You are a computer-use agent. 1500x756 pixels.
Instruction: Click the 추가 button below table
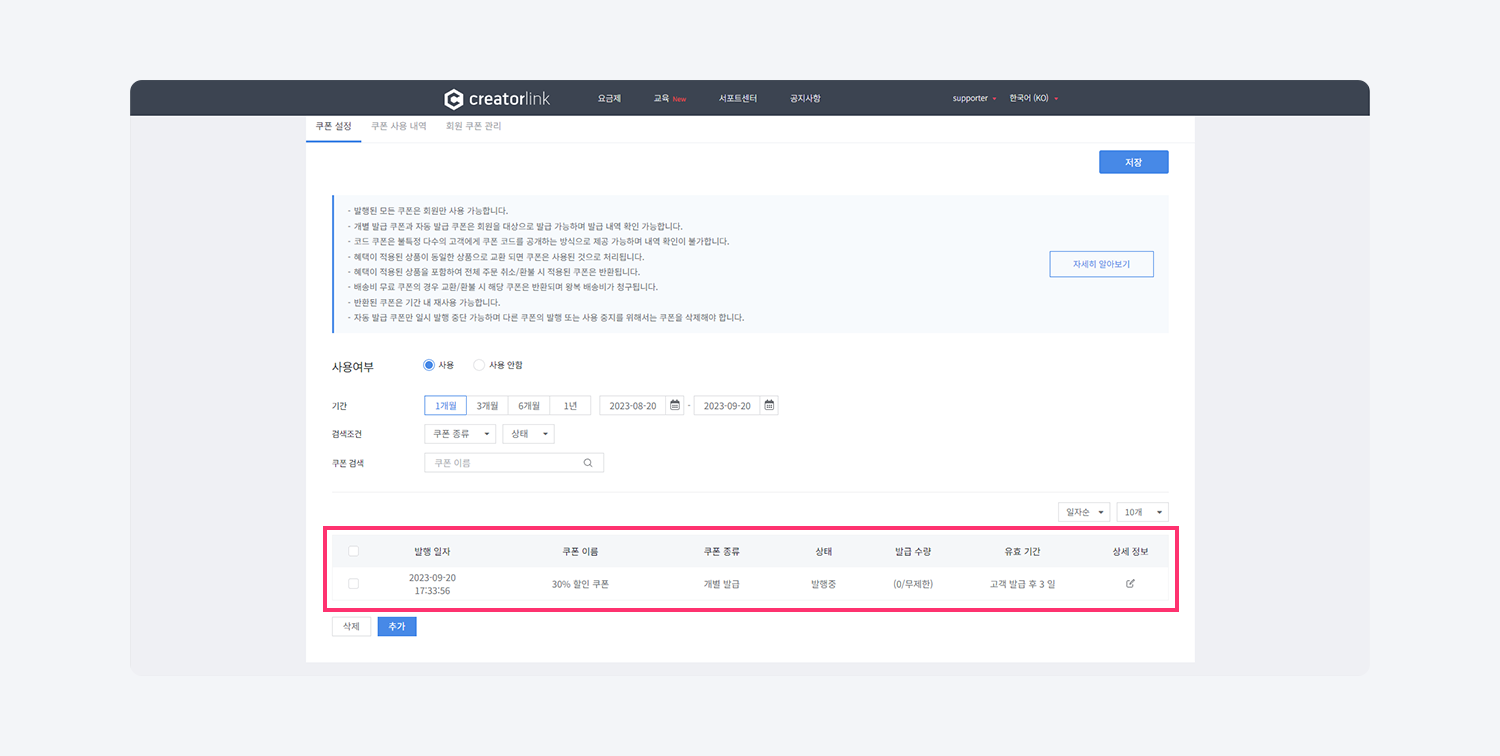coord(397,626)
